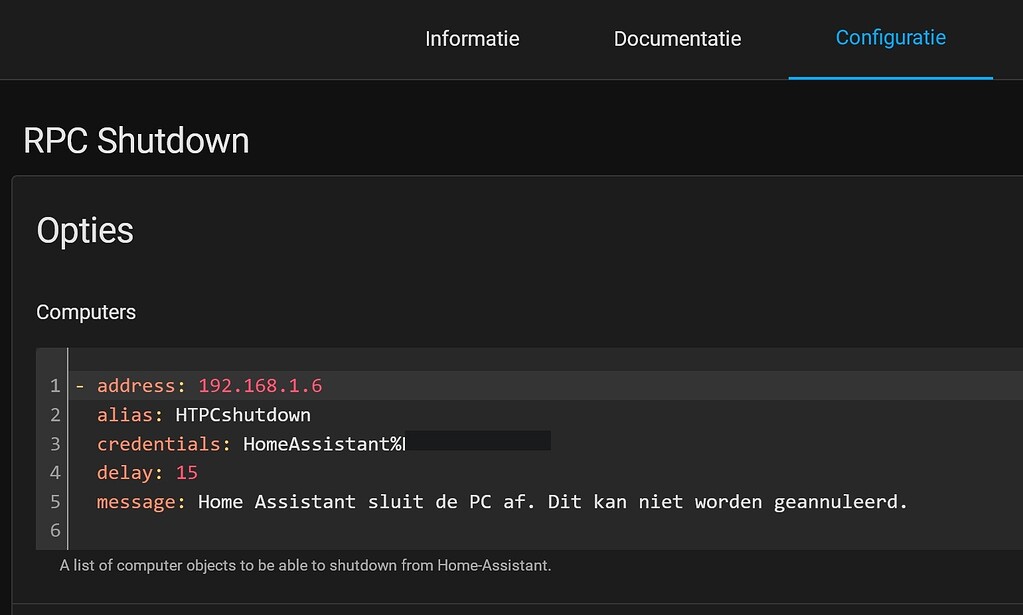Click the Opties section header
The image size is (1023, 615).
pyautogui.click(x=84, y=230)
